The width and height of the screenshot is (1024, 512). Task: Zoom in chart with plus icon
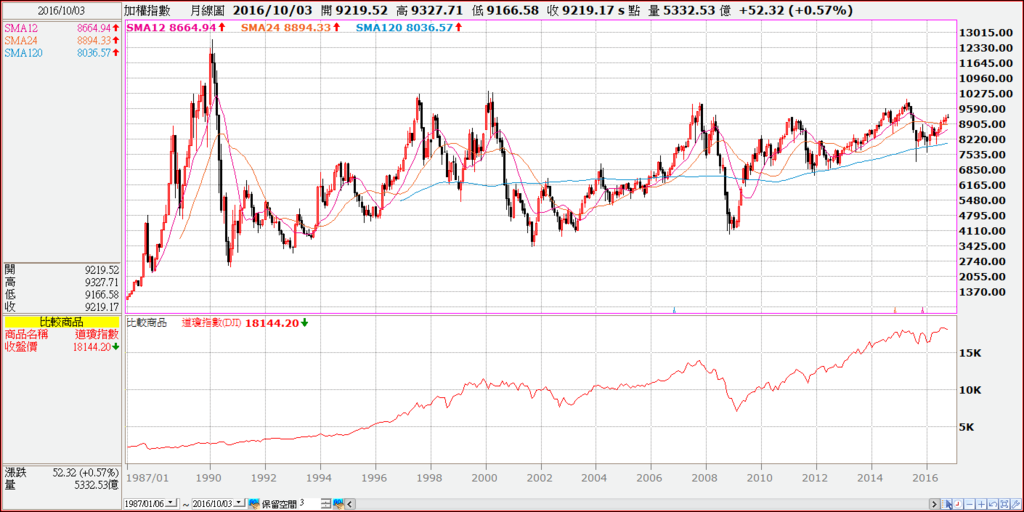[x=982, y=504]
